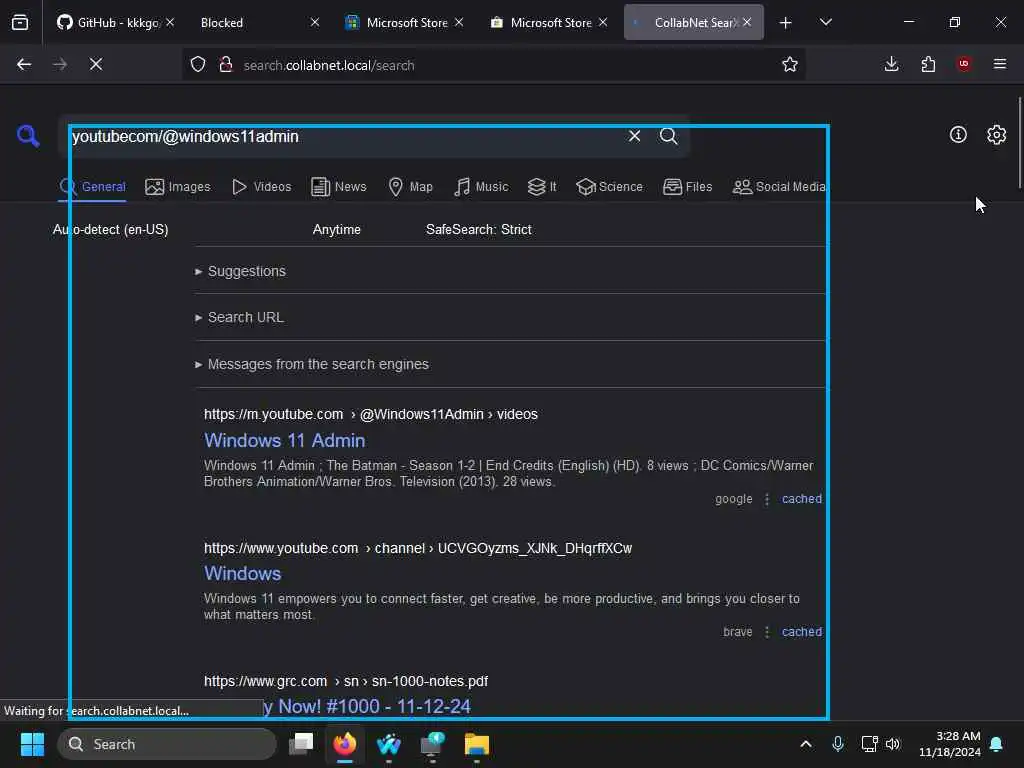Click the tracking protection shield icon
The height and width of the screenshot is (768, 1024).
point(198,65)
